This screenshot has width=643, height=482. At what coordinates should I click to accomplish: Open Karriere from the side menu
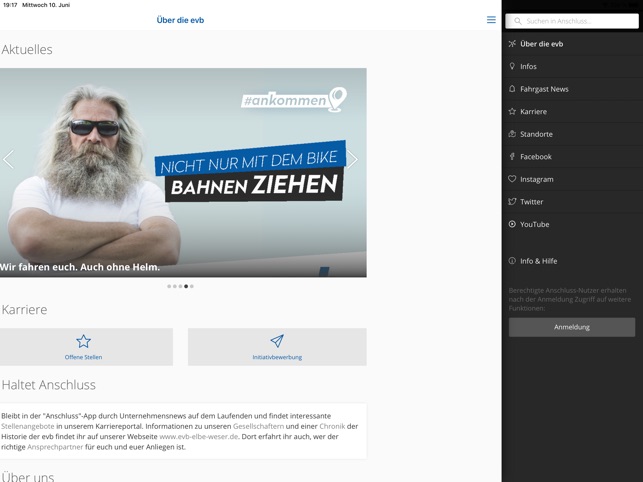tap(572, 112)
